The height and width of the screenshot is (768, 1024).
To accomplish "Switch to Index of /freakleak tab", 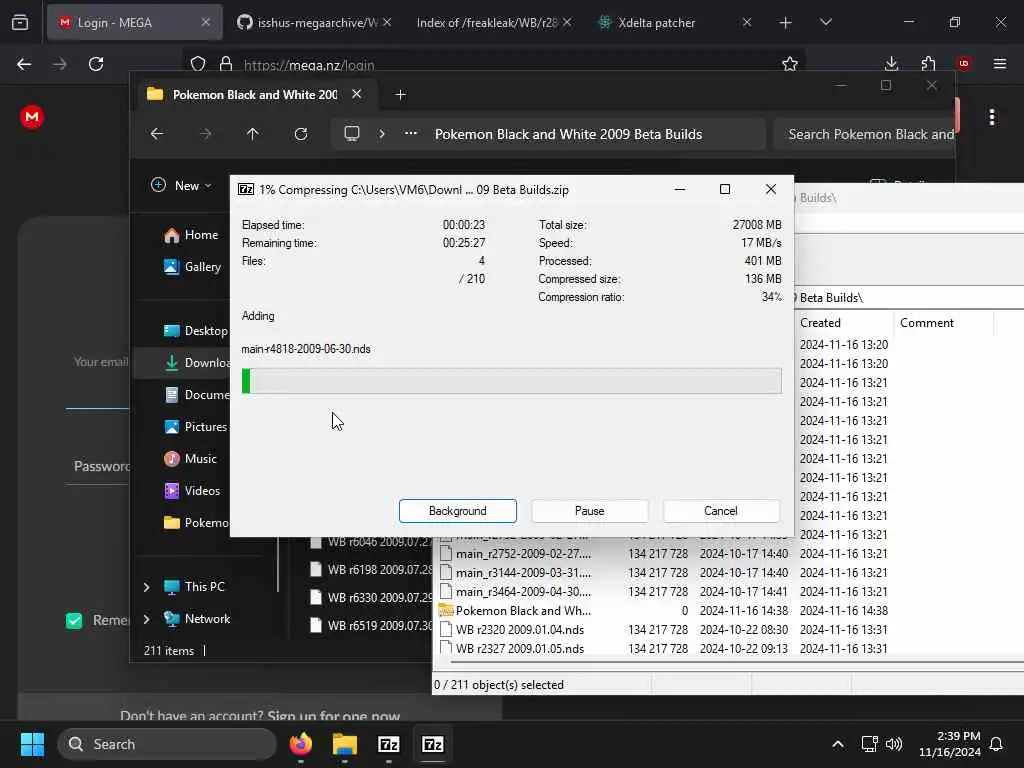I will tap(494, 23).
